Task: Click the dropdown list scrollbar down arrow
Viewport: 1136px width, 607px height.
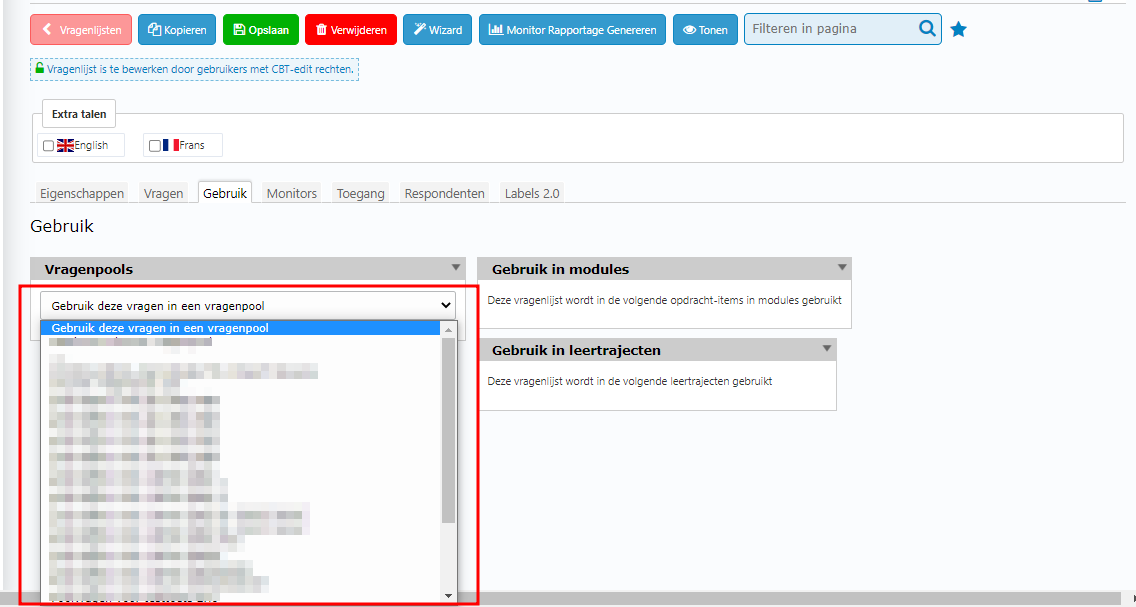Action: tap(448, 595)
